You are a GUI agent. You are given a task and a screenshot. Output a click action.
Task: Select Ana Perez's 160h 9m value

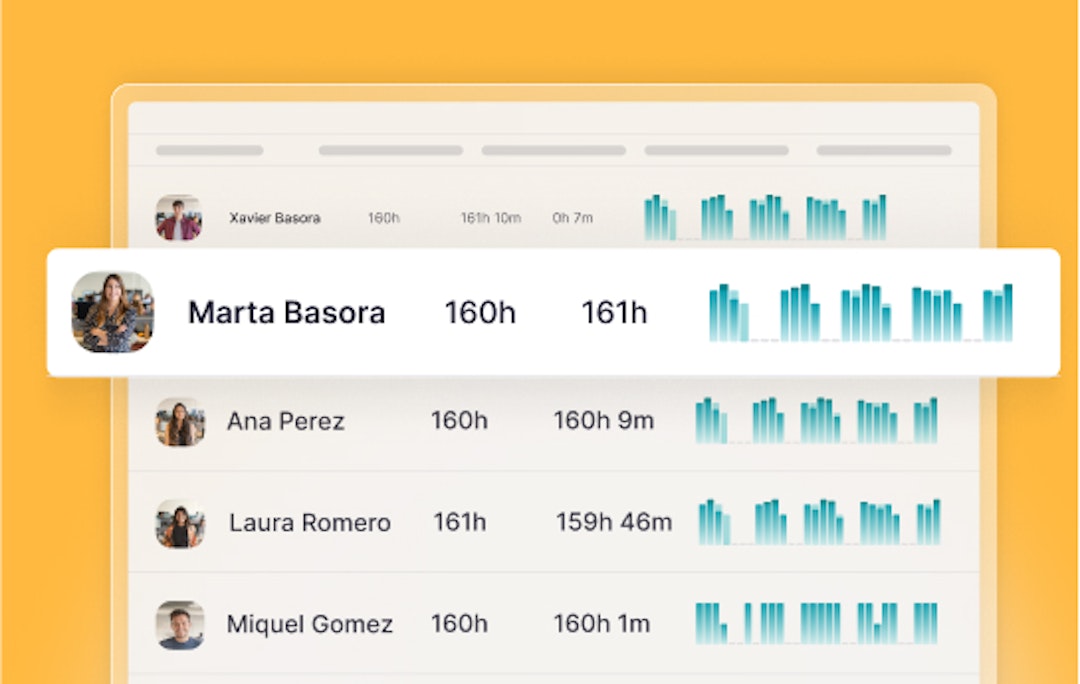coord(603,421)
